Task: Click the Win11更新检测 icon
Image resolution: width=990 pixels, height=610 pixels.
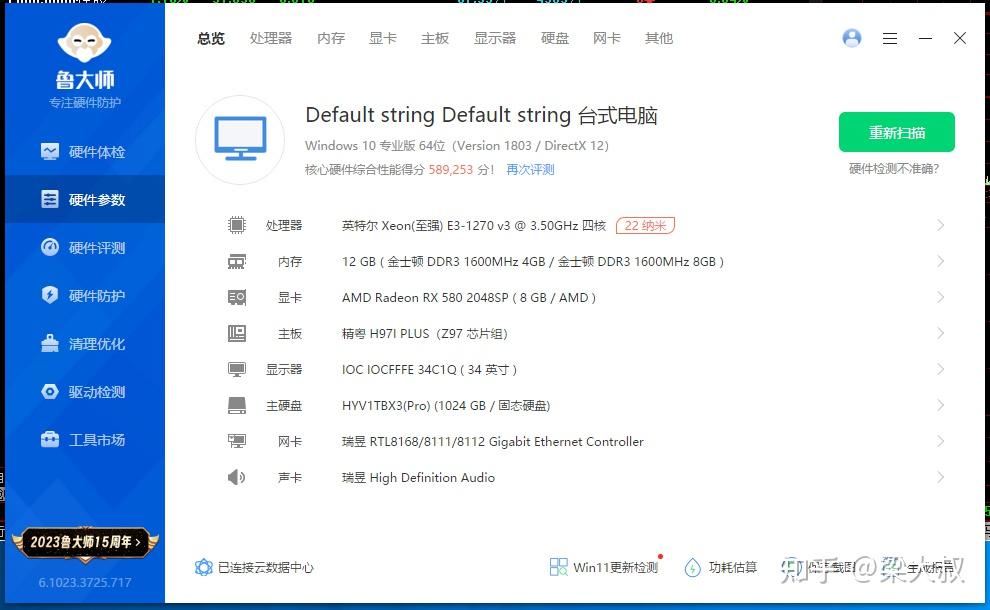Action: pos(558,567)
